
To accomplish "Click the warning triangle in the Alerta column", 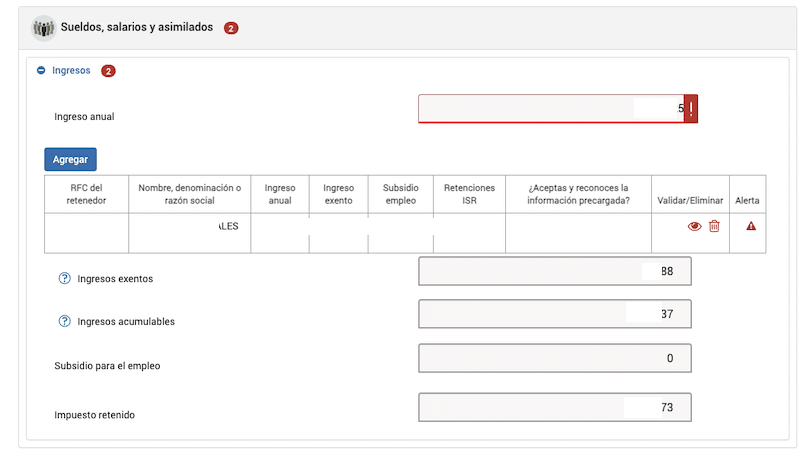I will tap(751, 226).
